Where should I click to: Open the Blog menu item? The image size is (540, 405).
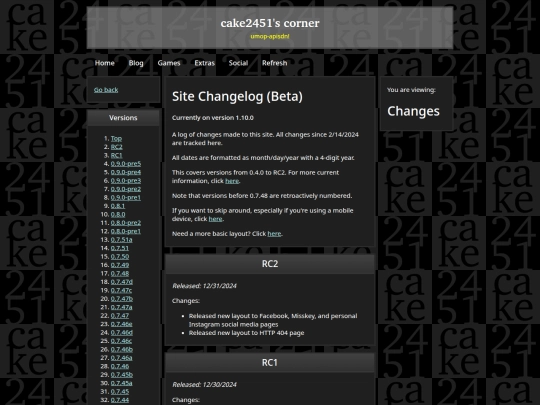[x=136, y=63]
